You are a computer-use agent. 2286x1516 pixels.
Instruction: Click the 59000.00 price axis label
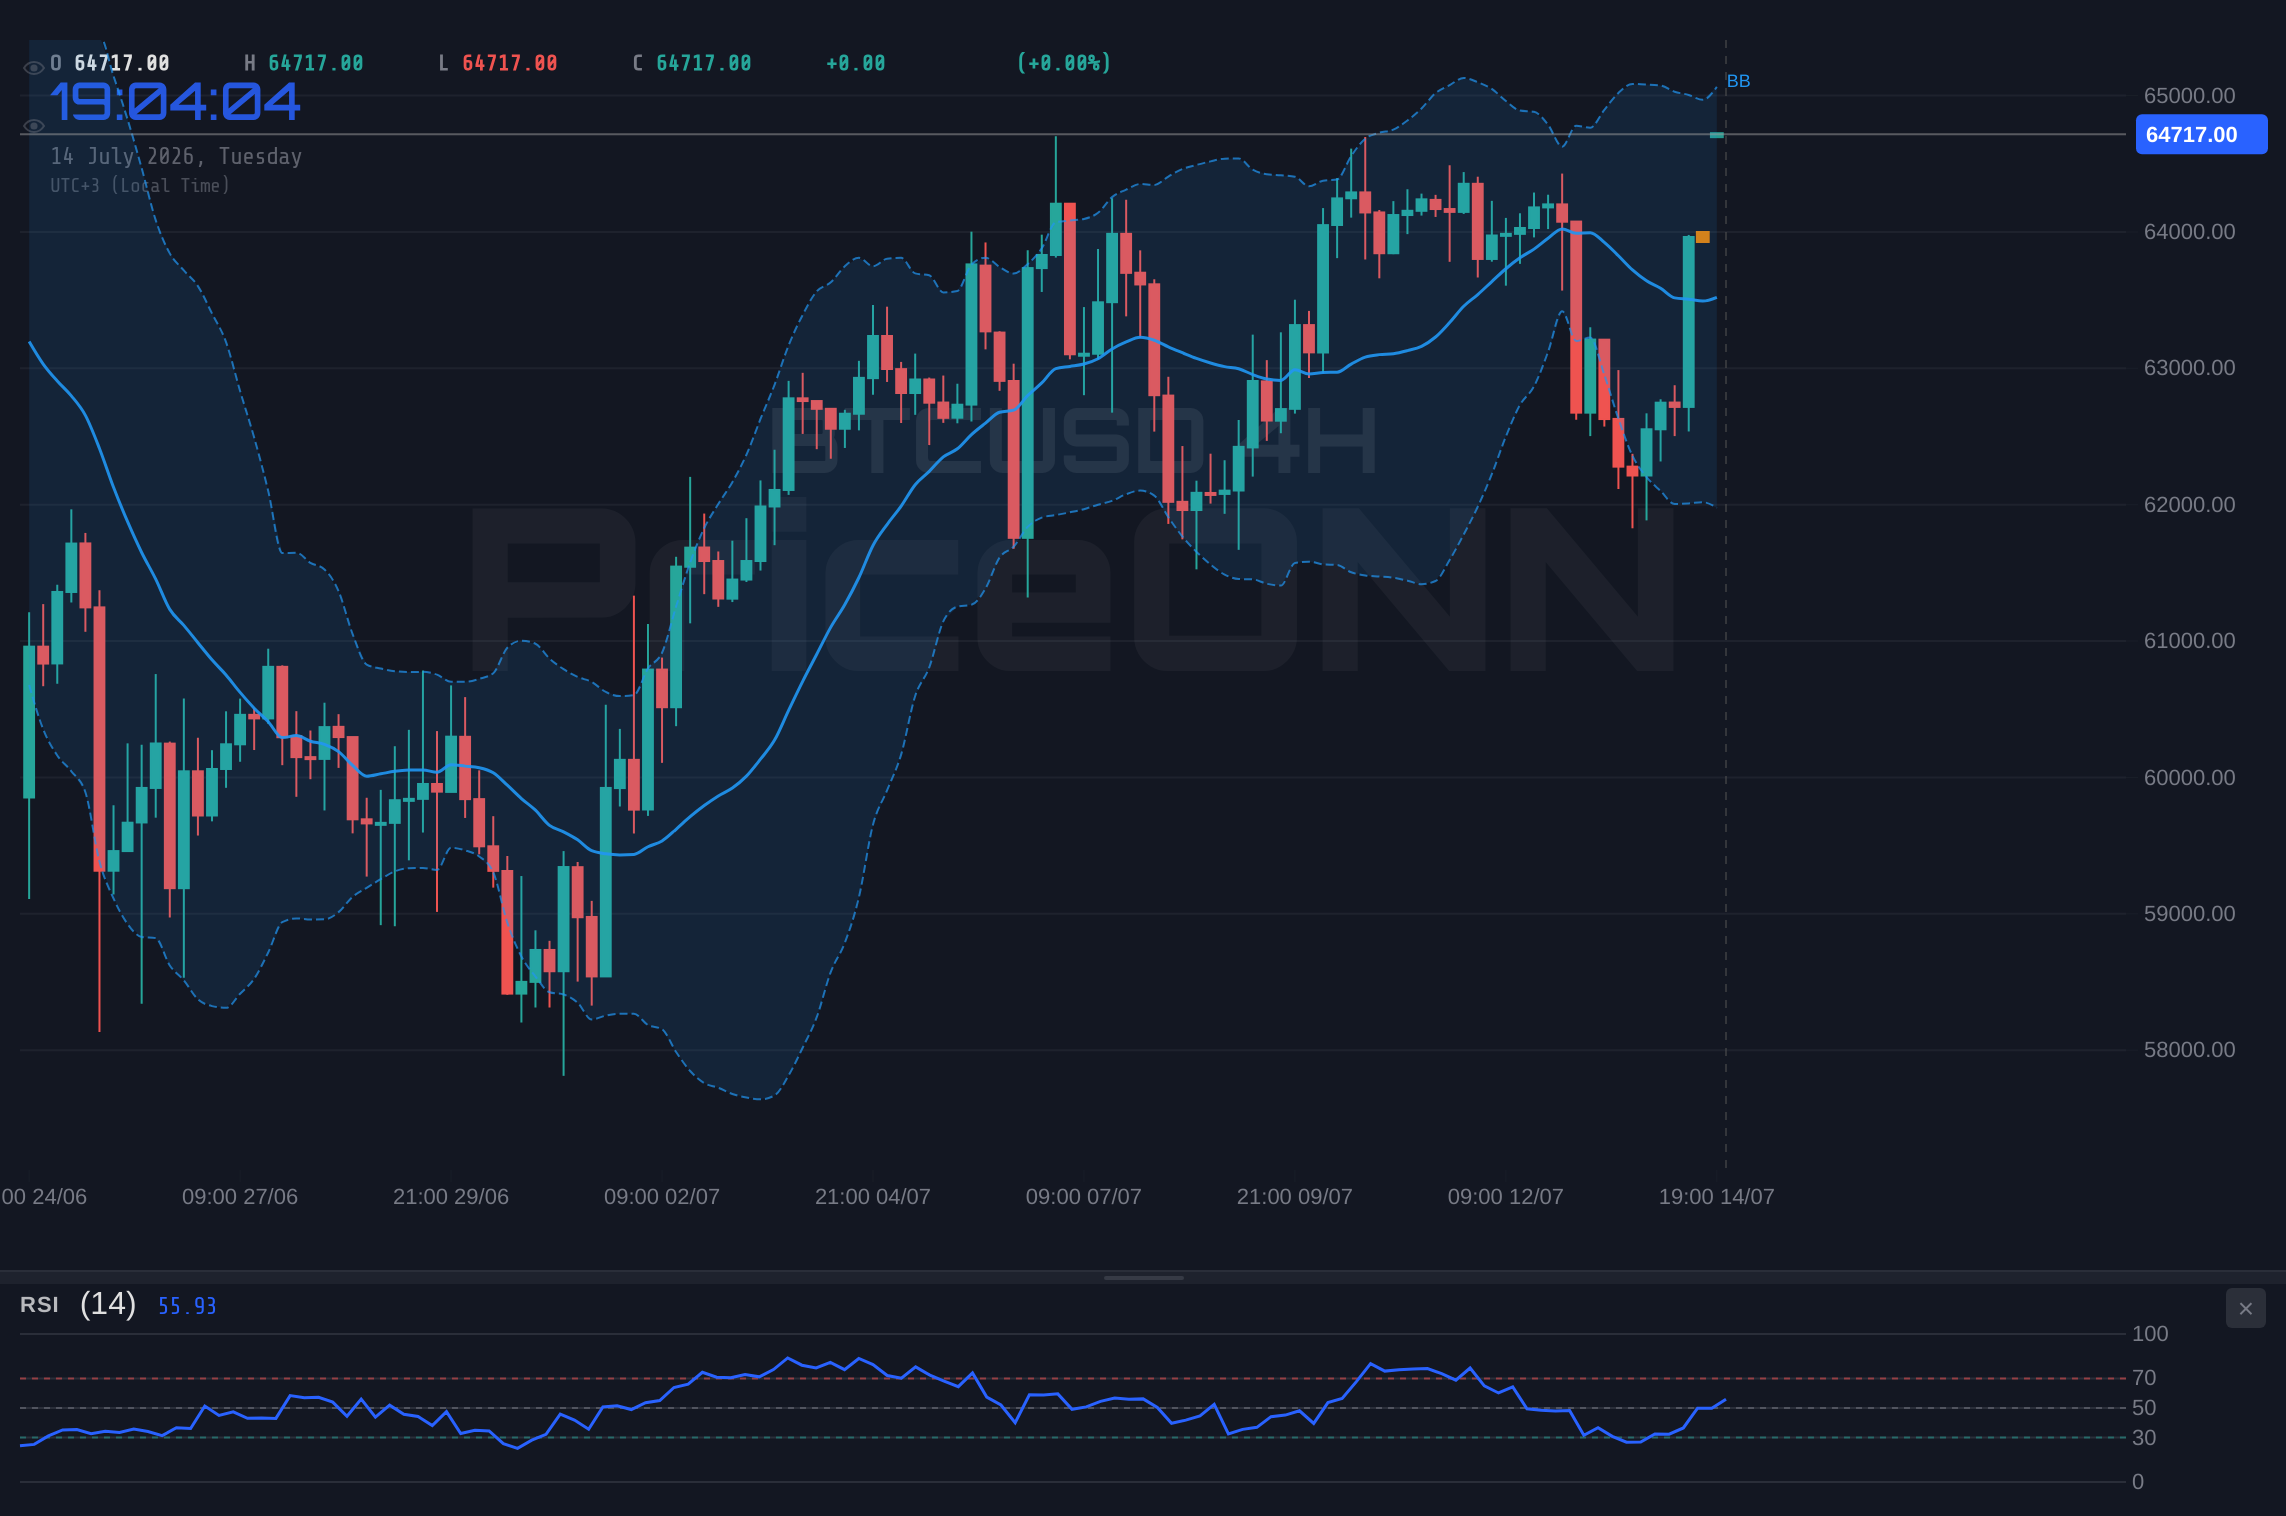coord(2189,914)
